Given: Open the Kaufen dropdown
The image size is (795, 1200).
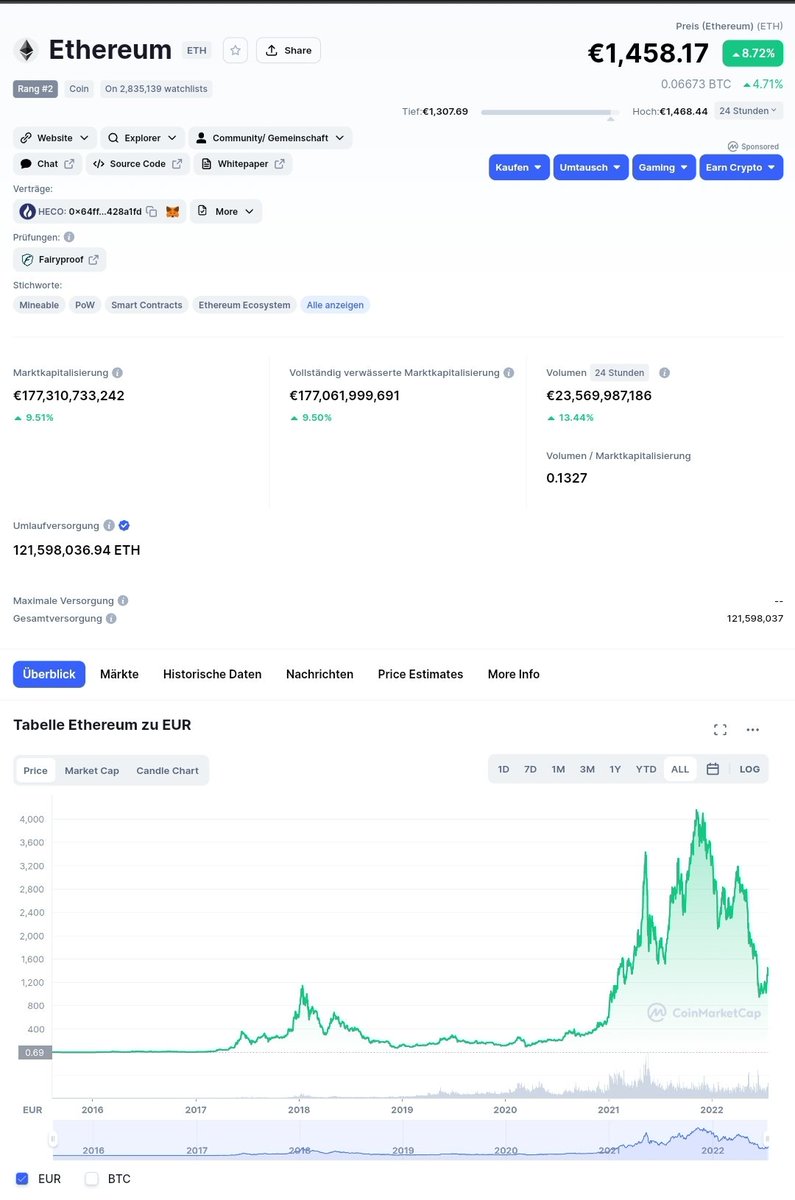Looking at the screenshot, I should point(519,167).
